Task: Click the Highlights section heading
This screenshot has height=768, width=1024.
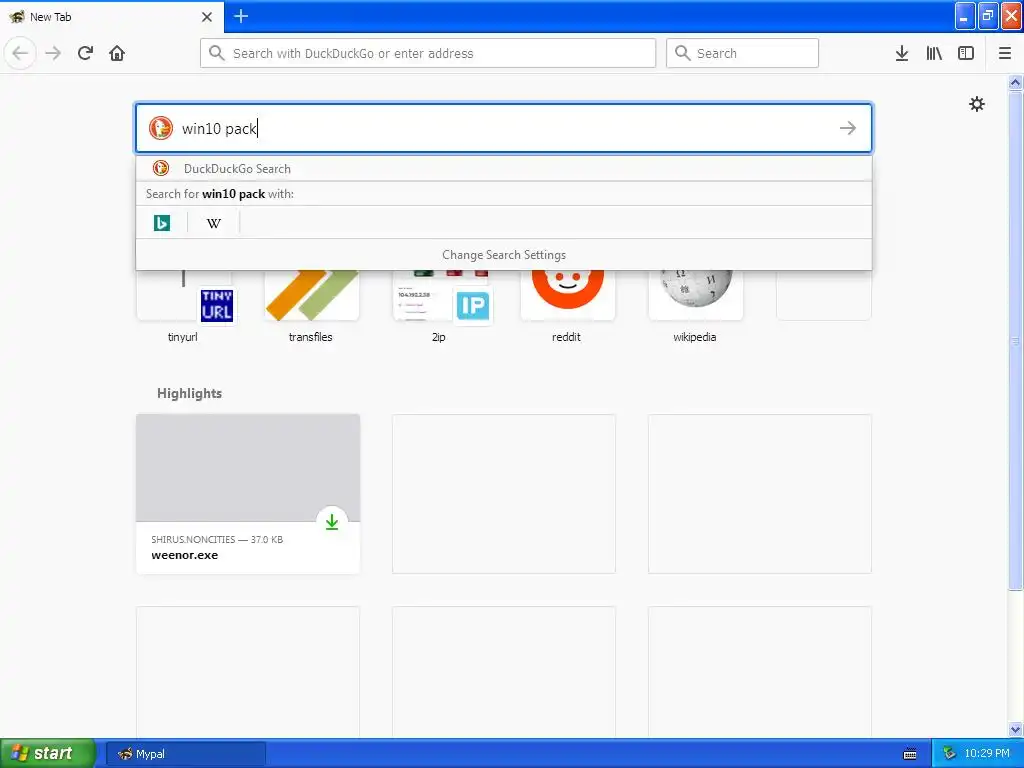Action: click(x=189, y=393)
